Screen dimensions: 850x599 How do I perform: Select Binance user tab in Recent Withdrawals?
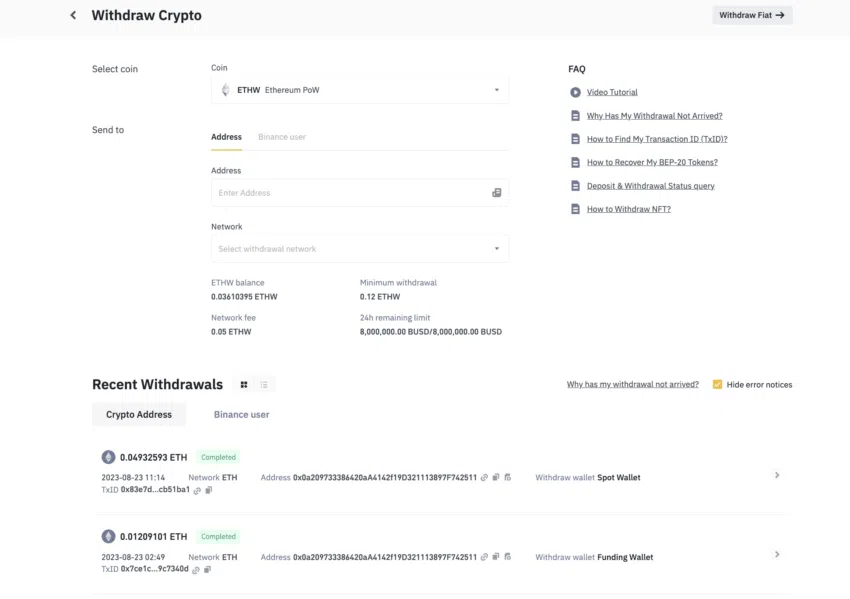tap(241, 415)
